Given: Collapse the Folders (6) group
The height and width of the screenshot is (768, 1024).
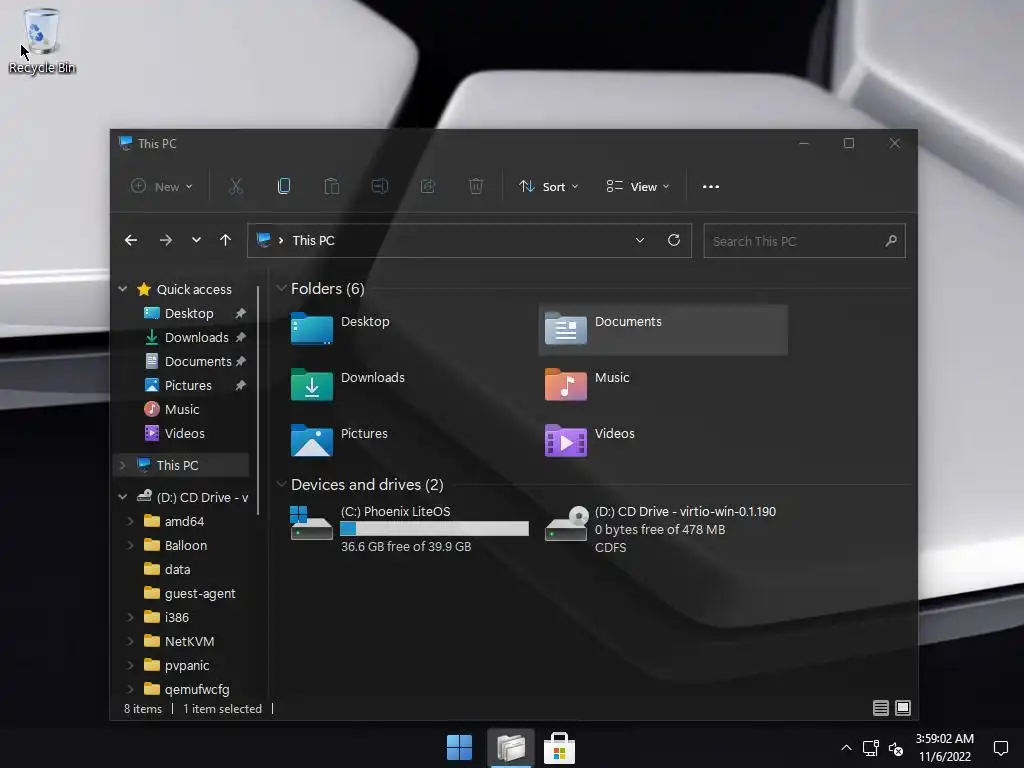Looking at the screenshot, I should click(281, 289).
